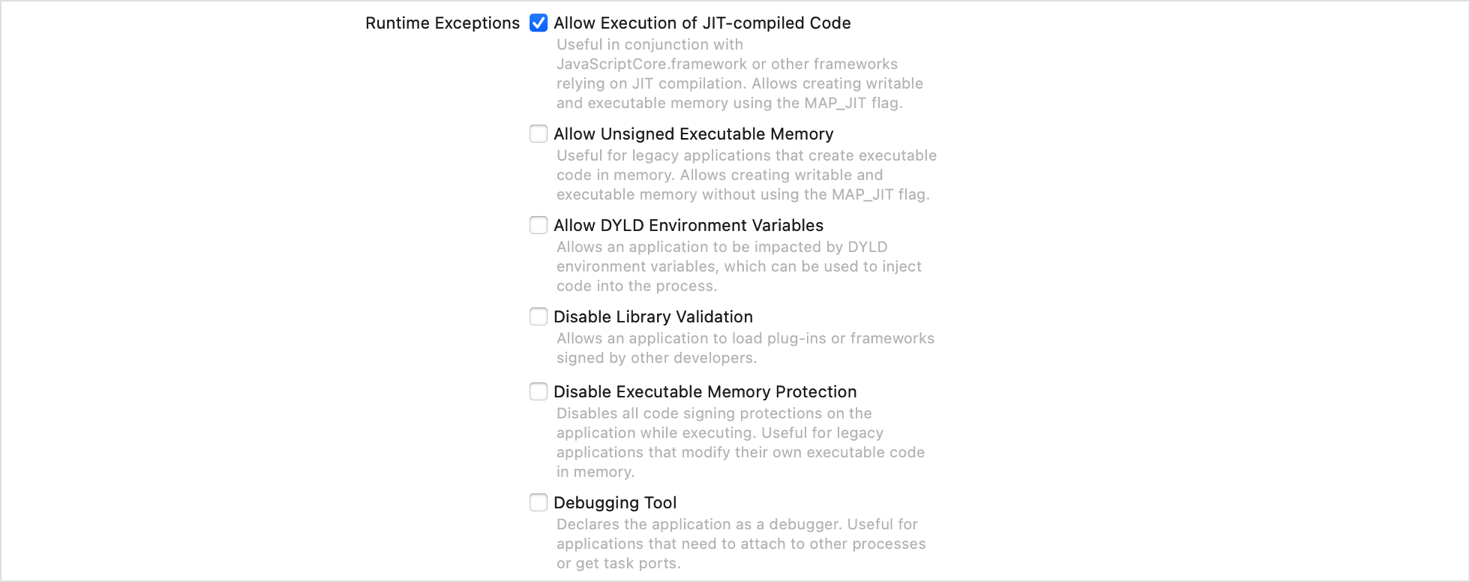Enable the Allow Unsigned Executable Memory checkbox
Screen dimensions: 1470x582
538,134
